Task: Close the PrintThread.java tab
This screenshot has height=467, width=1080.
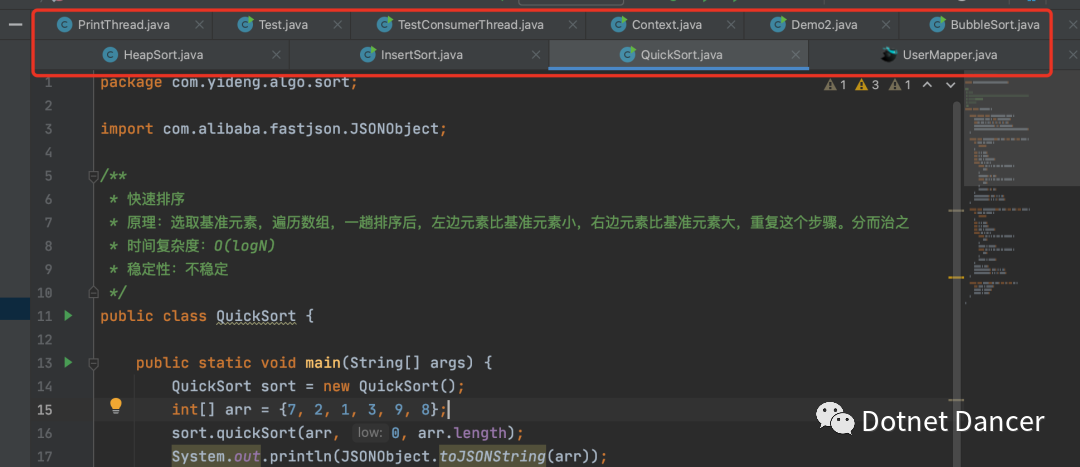Action: point(199,25)
